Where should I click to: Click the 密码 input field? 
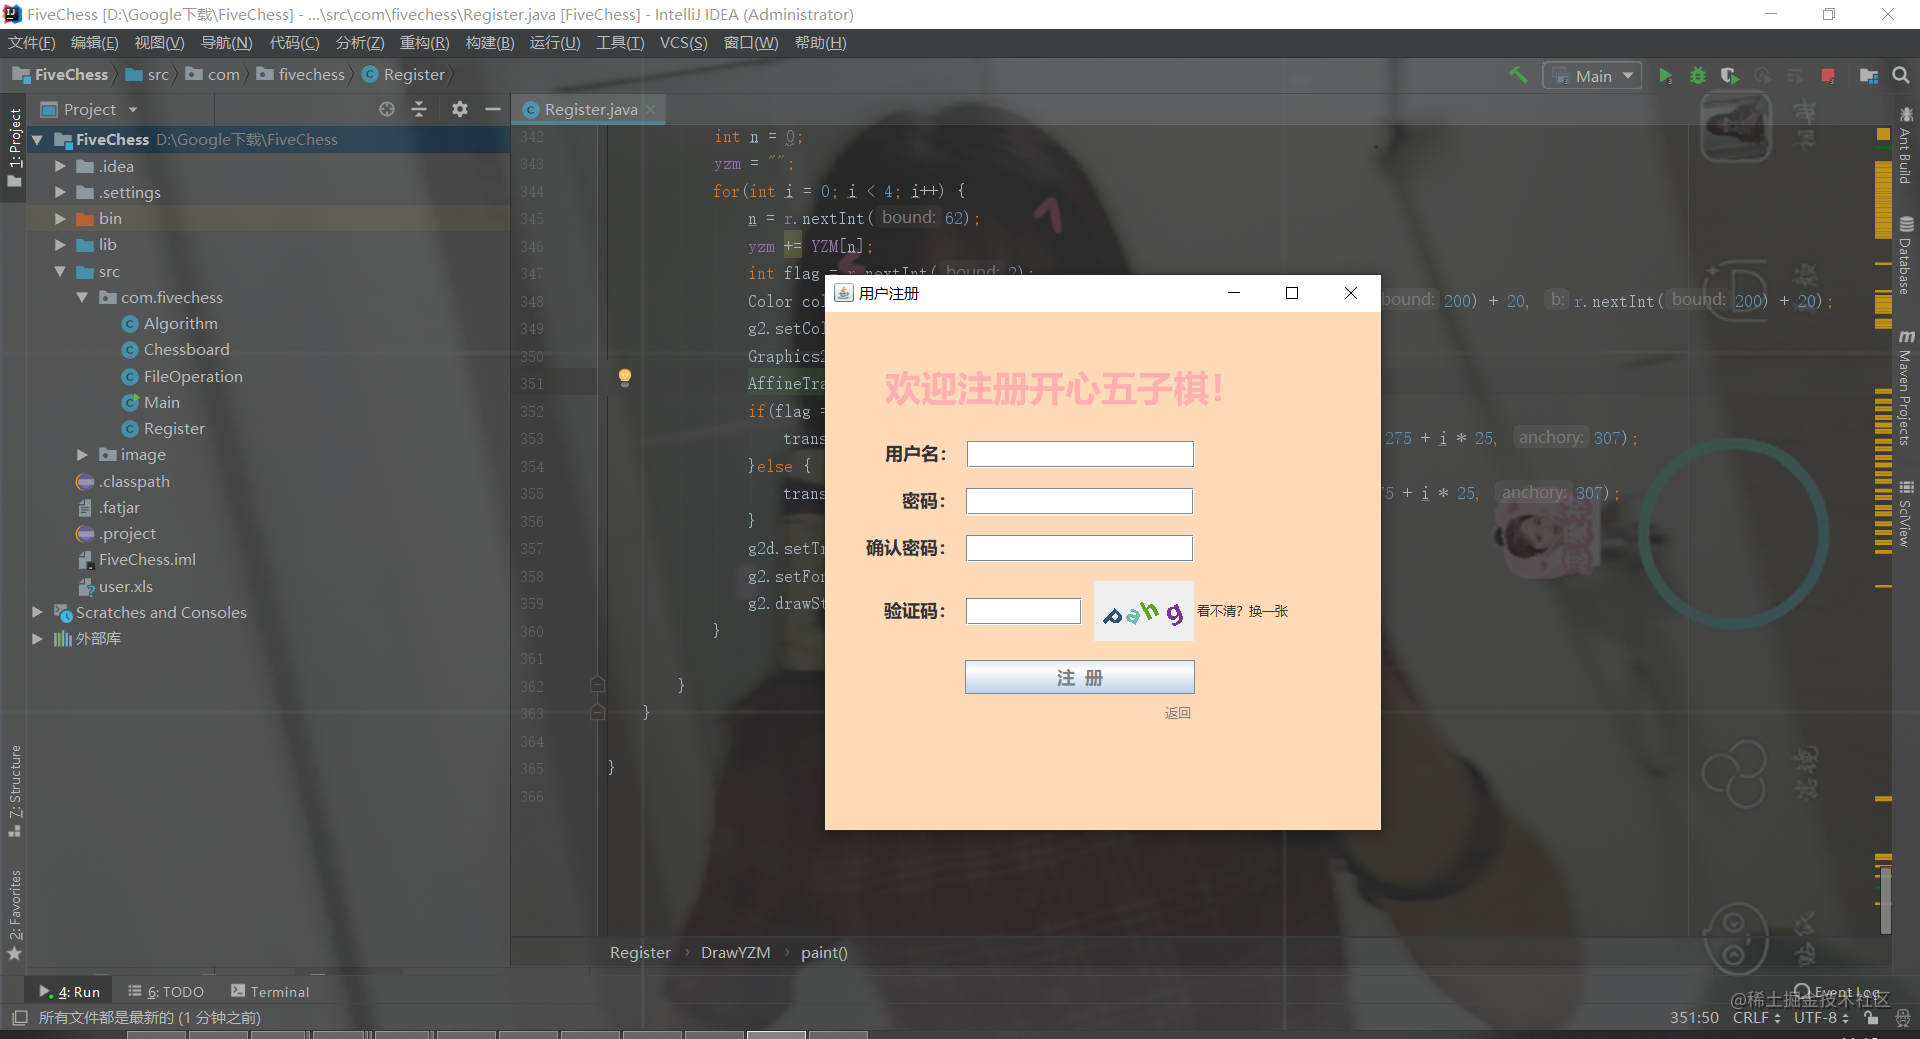pos(1079,501)
